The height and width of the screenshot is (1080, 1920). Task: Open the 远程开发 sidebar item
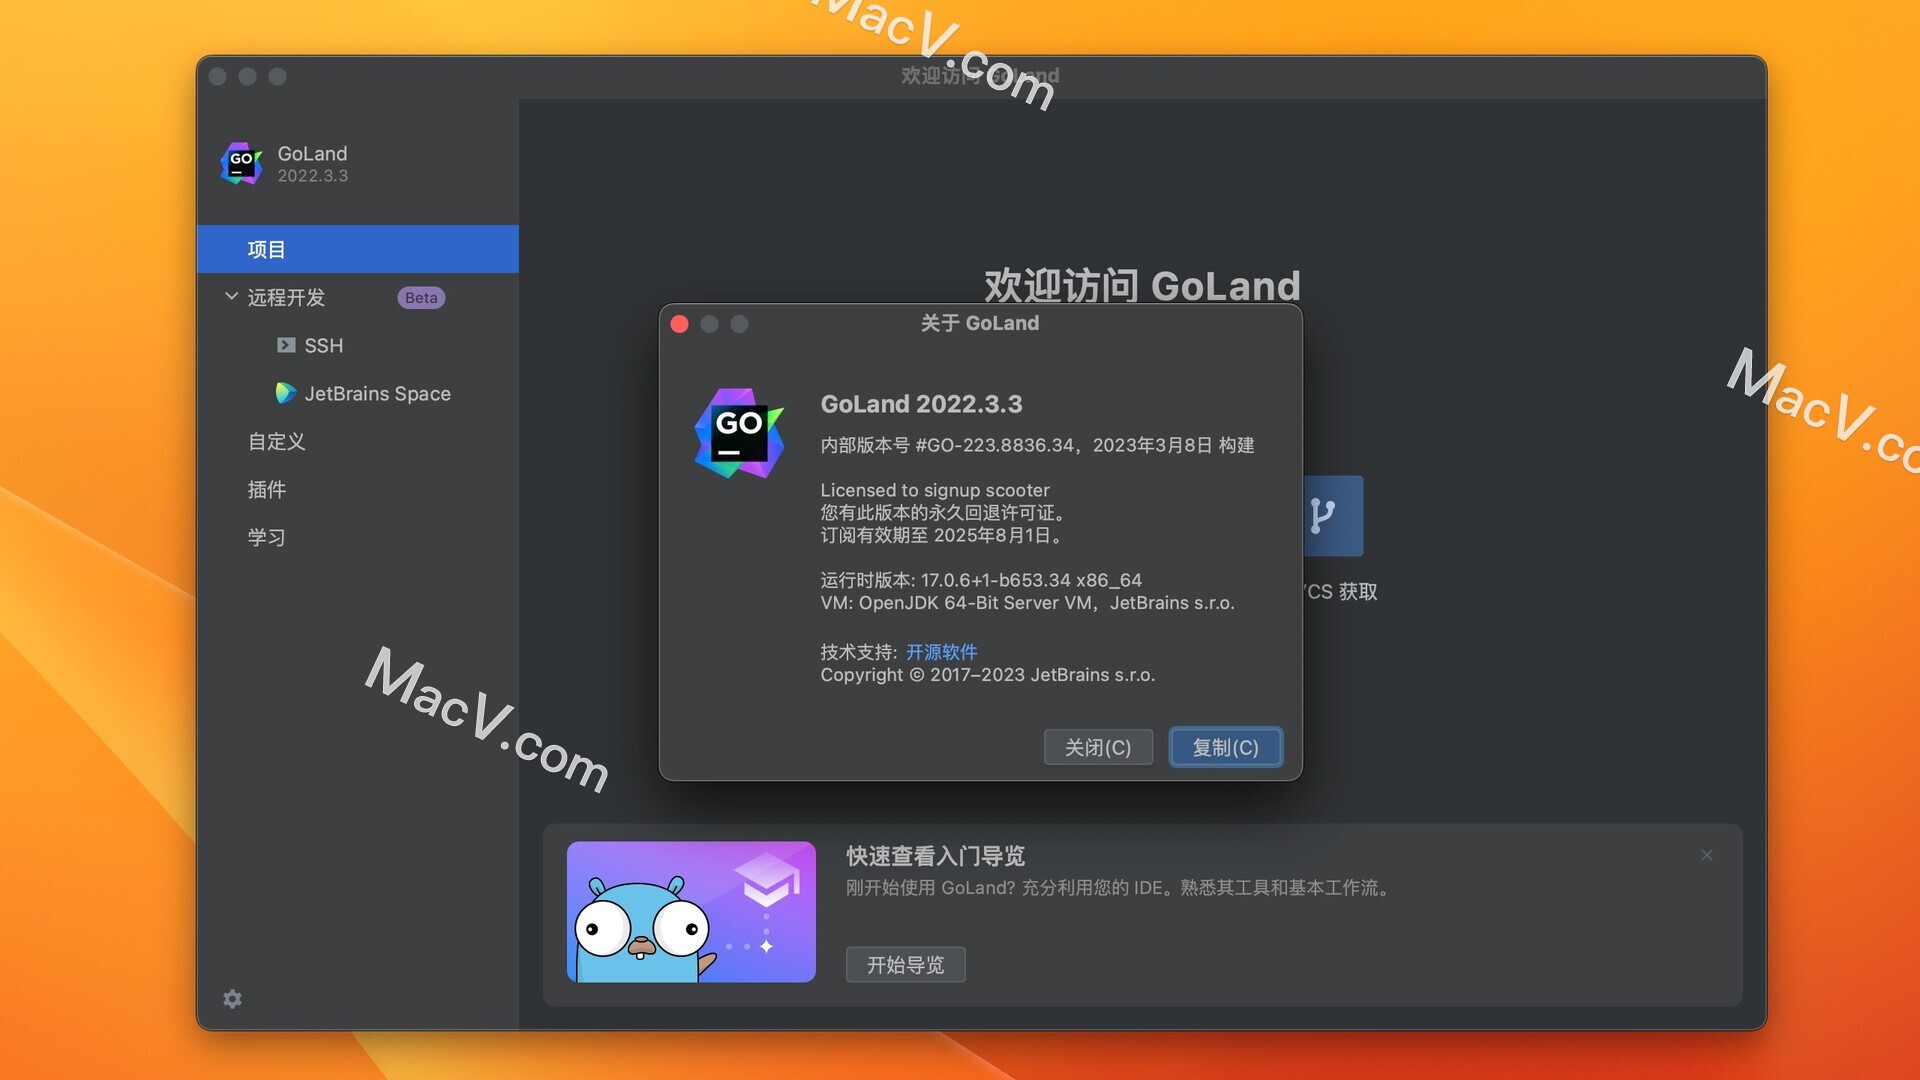point(286,297)
